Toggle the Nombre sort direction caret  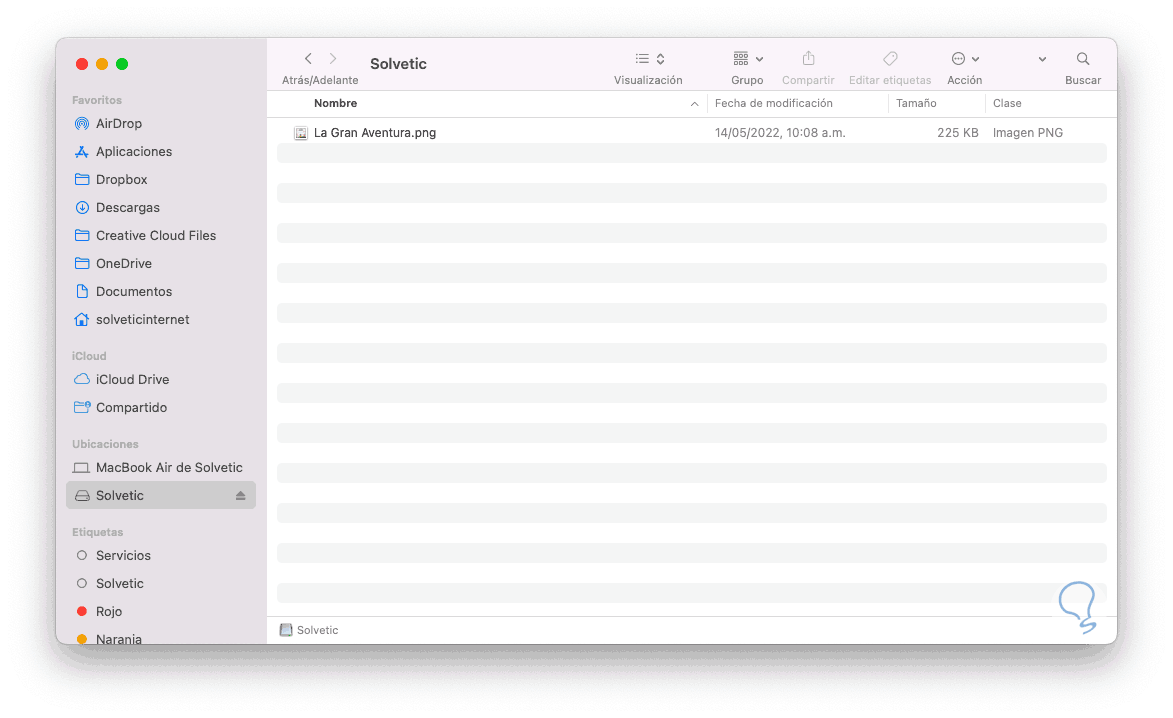(694, 104)
